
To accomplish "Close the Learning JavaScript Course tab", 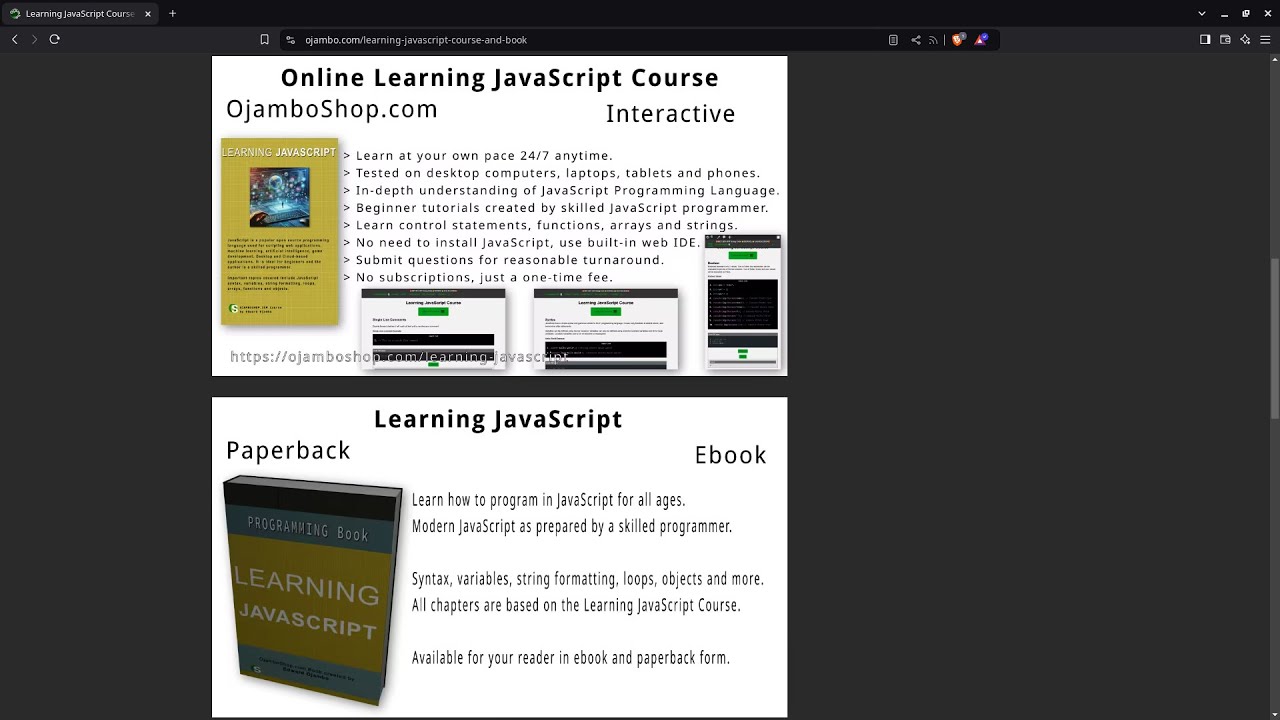I will click(x=148, y=13).
